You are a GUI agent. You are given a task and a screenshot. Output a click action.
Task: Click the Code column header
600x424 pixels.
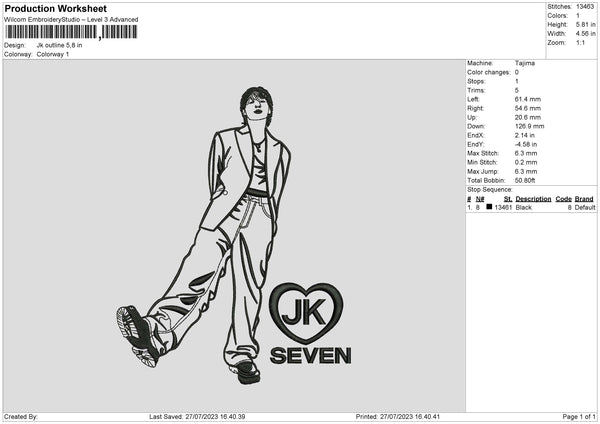tap(563, 199)
